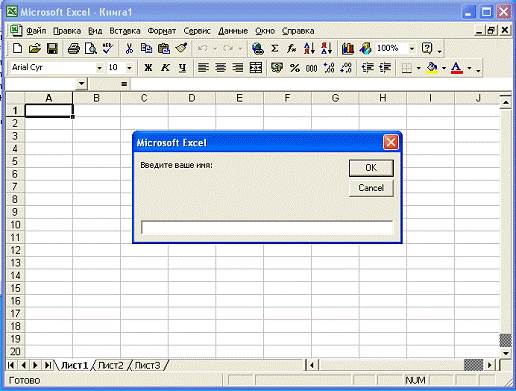Image resolution: width=516 pixels, height=391 pixels.
Task: Align text right in the cell
Action: [238, 68]
